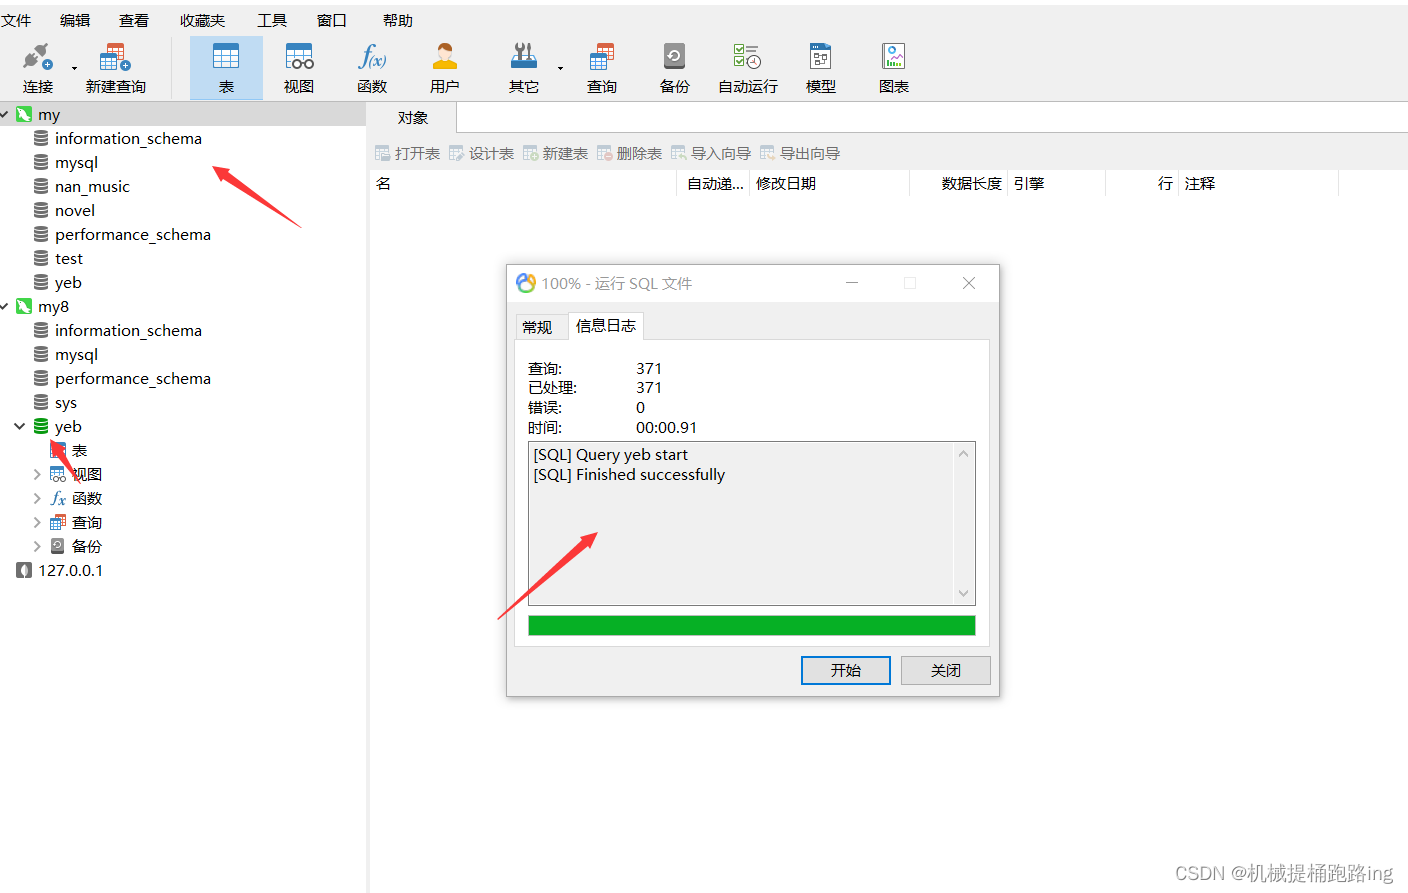The height and width of the screenshot is (893, 1408).
Task: Select the 127.0.0.1 connection in tree
Action: 70,570
